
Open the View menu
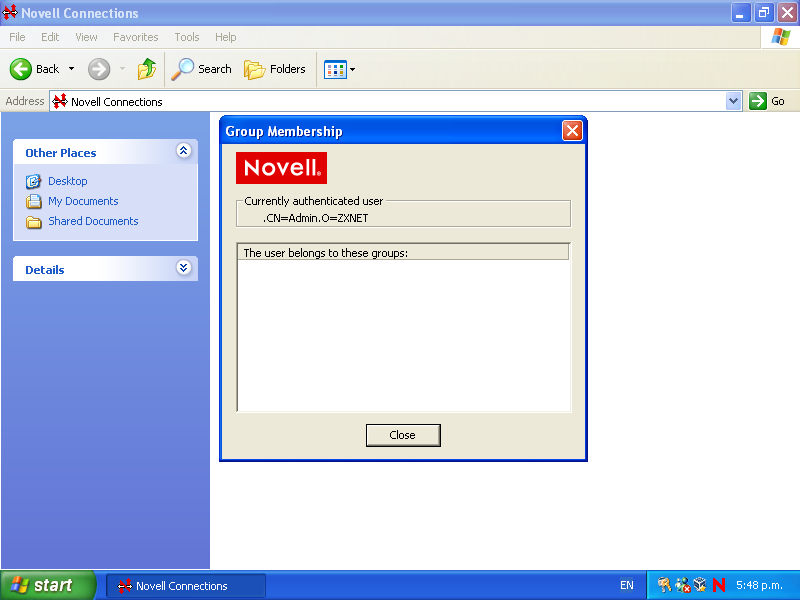pyautogui.click(x=86, y=37)
